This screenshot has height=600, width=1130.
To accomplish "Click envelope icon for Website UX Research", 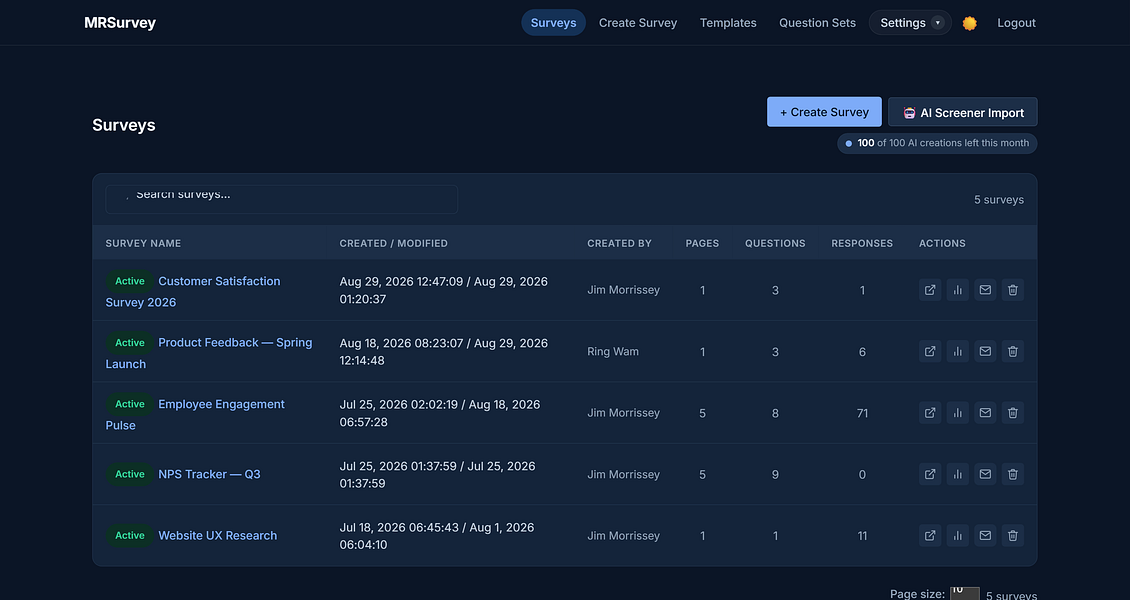I will (985, 535).
